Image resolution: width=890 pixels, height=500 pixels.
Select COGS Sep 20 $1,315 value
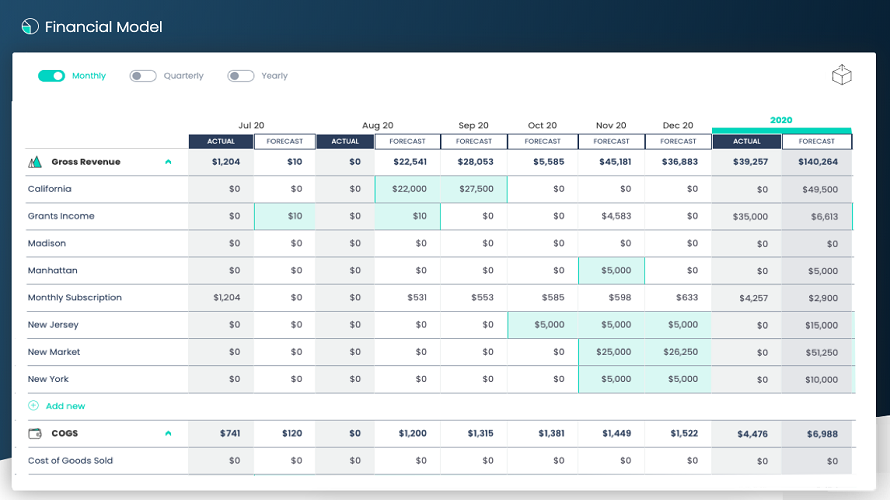[474, 433]
